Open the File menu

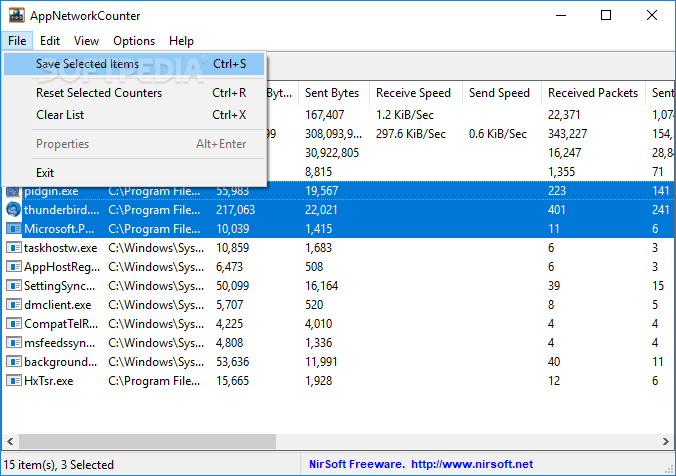point(17,41)
